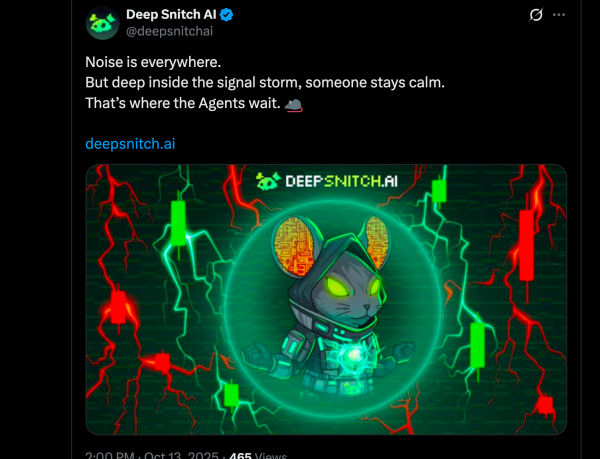The width and height of the screenshot is (600, 459).
Task: Click the 'That's where the Agents wait.' line
Action: 183,103
